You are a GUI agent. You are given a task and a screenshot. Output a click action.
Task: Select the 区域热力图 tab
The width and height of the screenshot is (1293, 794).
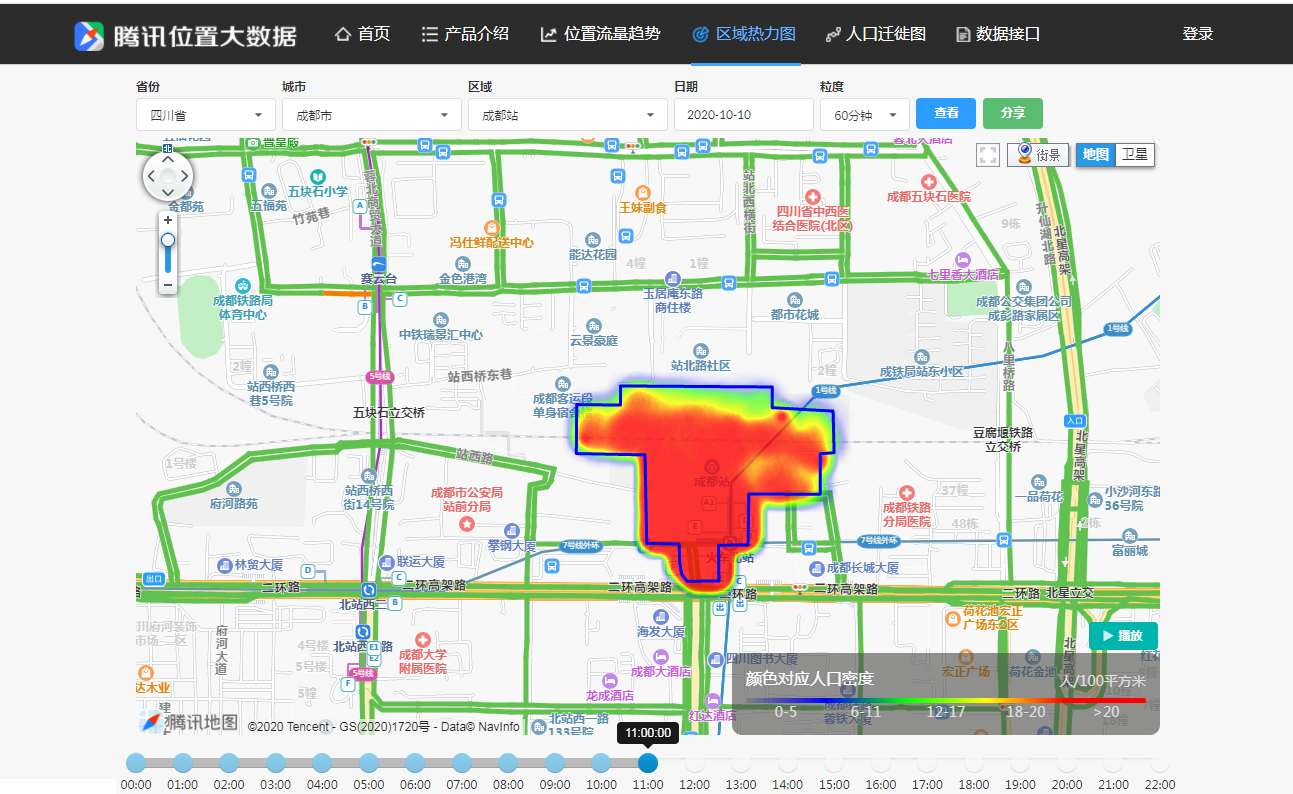pos(744,34)
